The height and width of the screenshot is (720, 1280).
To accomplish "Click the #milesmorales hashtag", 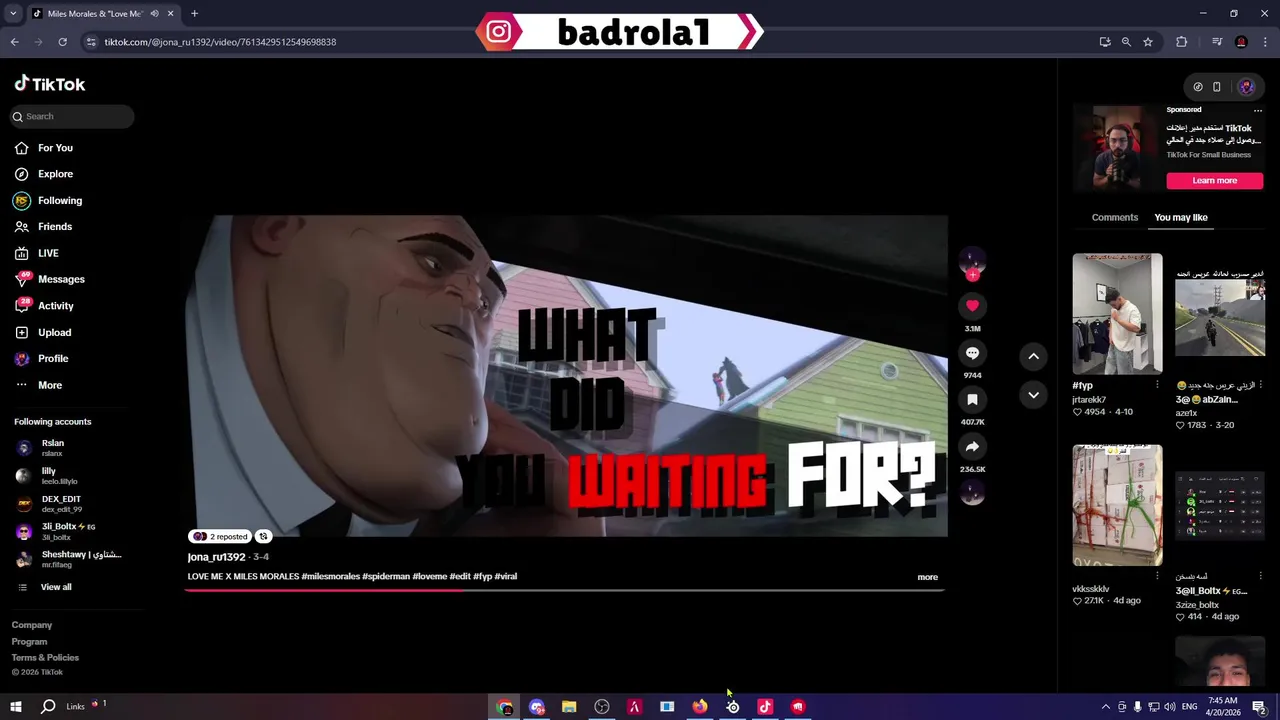I will pos(331,577).
